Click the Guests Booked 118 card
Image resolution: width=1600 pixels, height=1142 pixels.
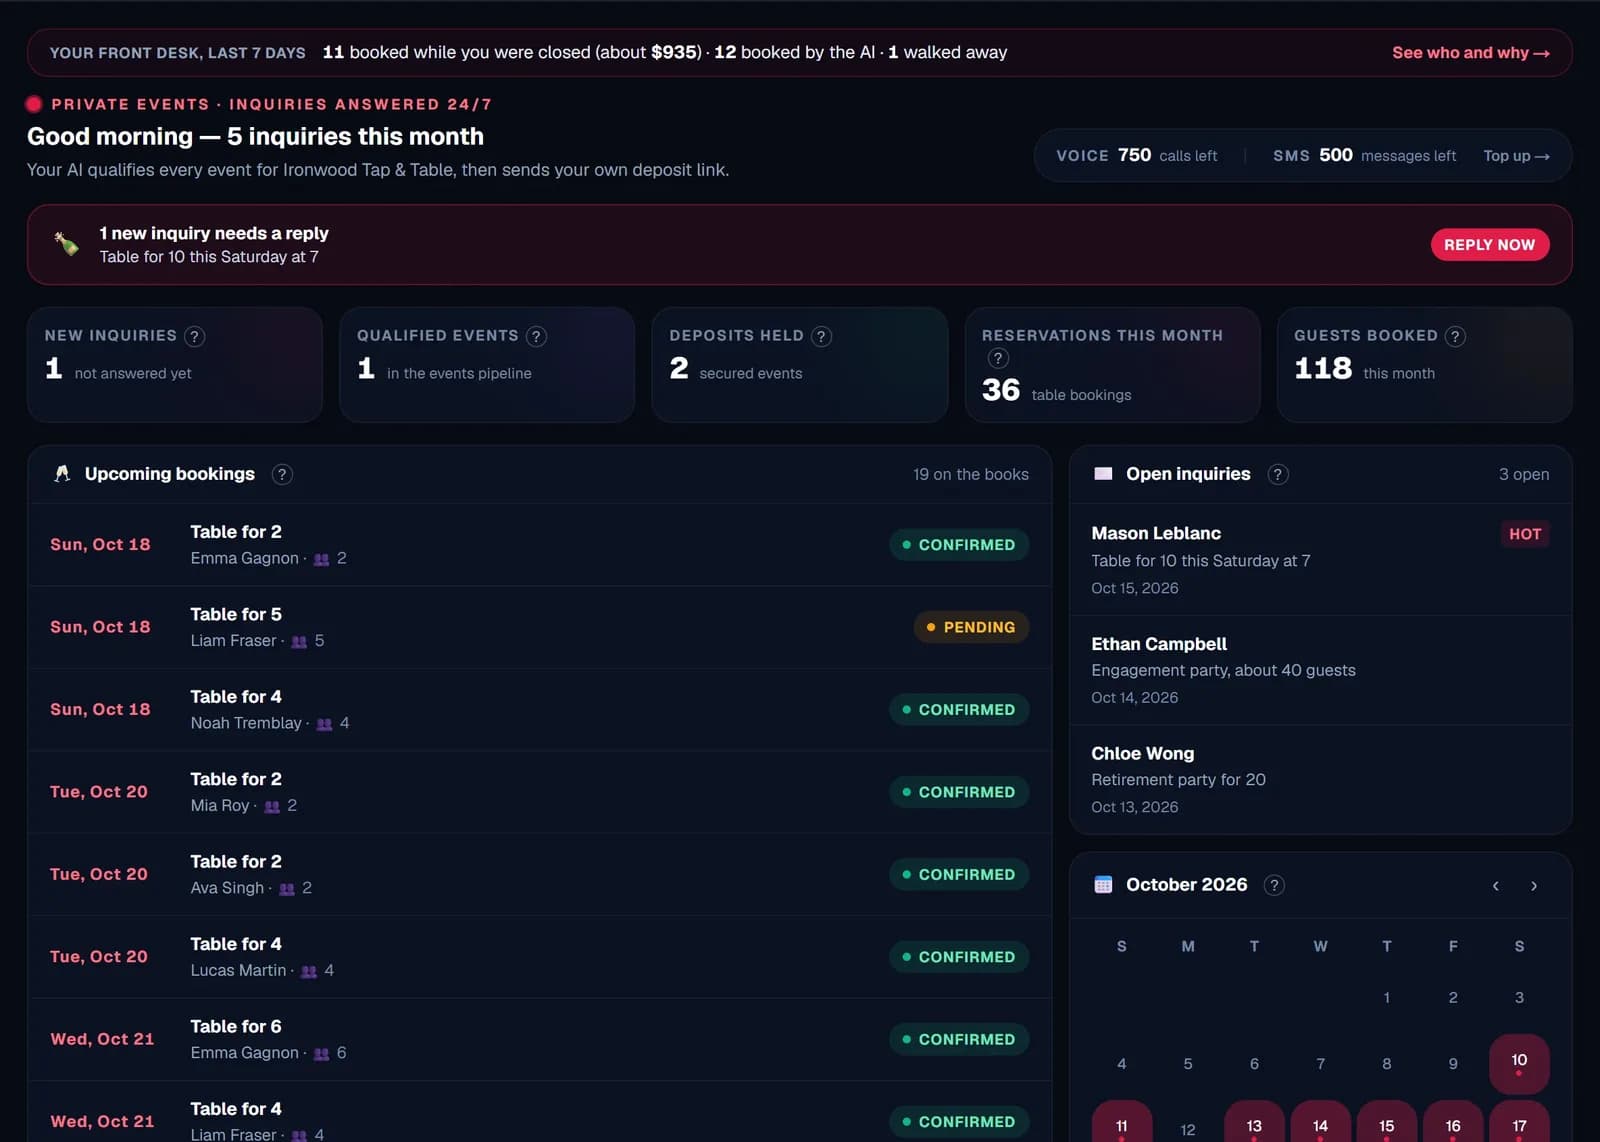(1424, 364)
